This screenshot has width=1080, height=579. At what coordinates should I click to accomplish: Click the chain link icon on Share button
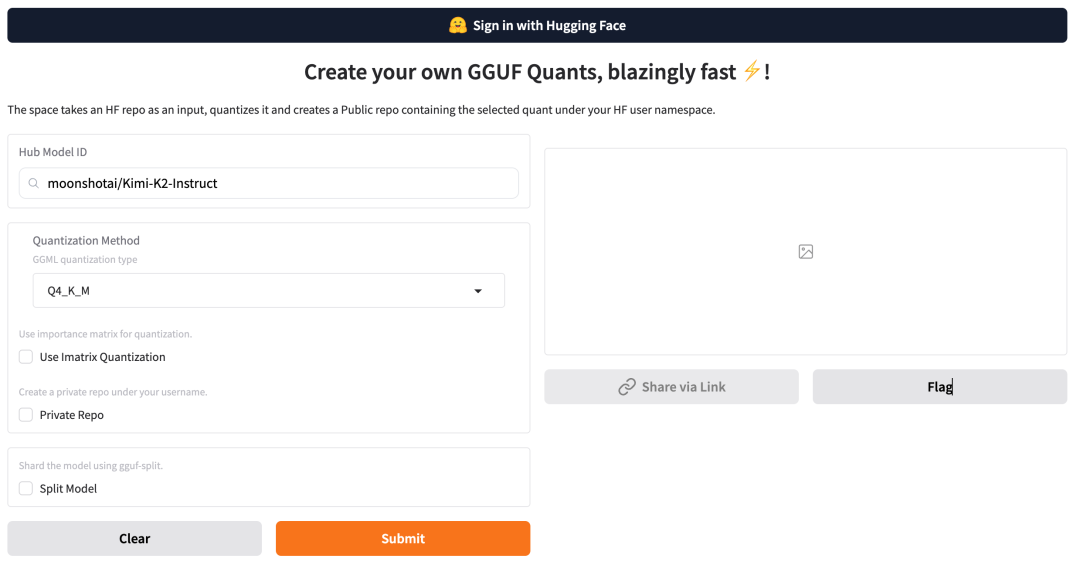tap(626, 387)
